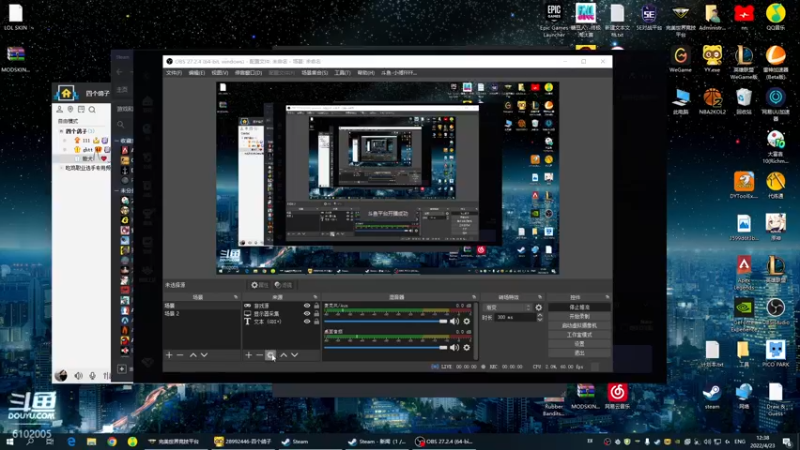Open OBS Studio desktop shortcut
Viewport: 800px width, 450px height.
point(776,311)
